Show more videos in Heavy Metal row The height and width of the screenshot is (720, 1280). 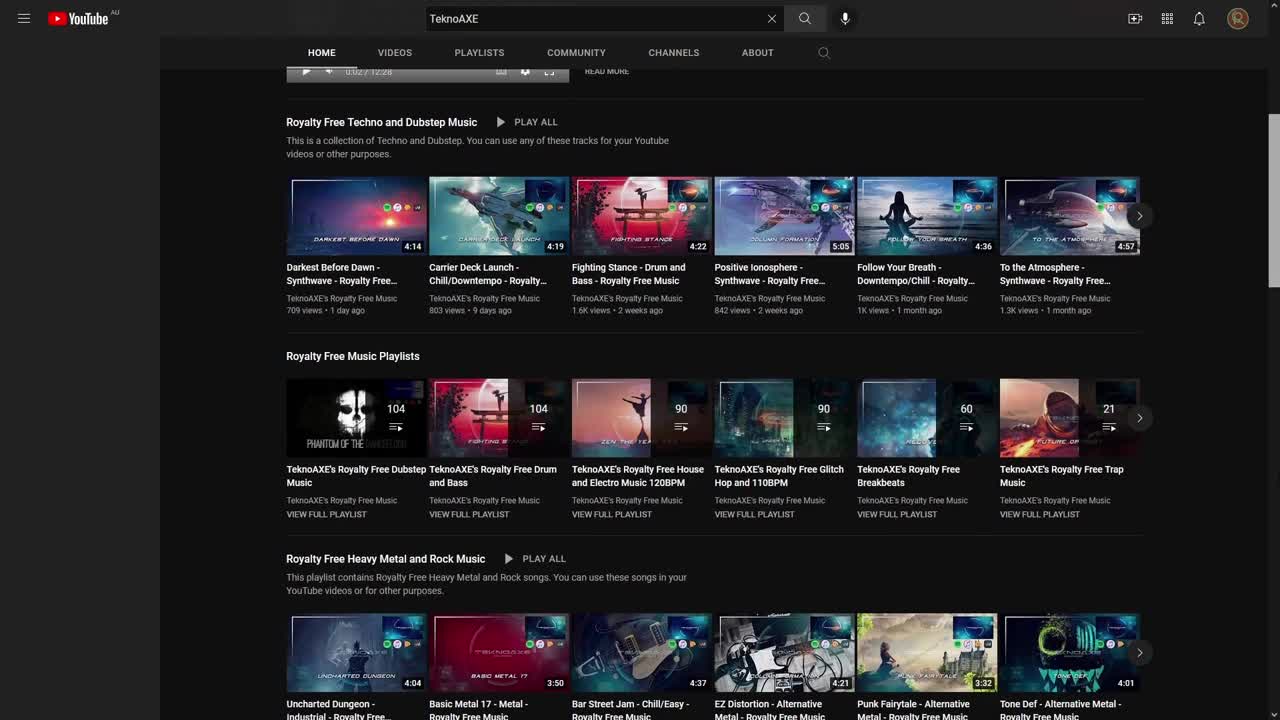click(1139, 652)
